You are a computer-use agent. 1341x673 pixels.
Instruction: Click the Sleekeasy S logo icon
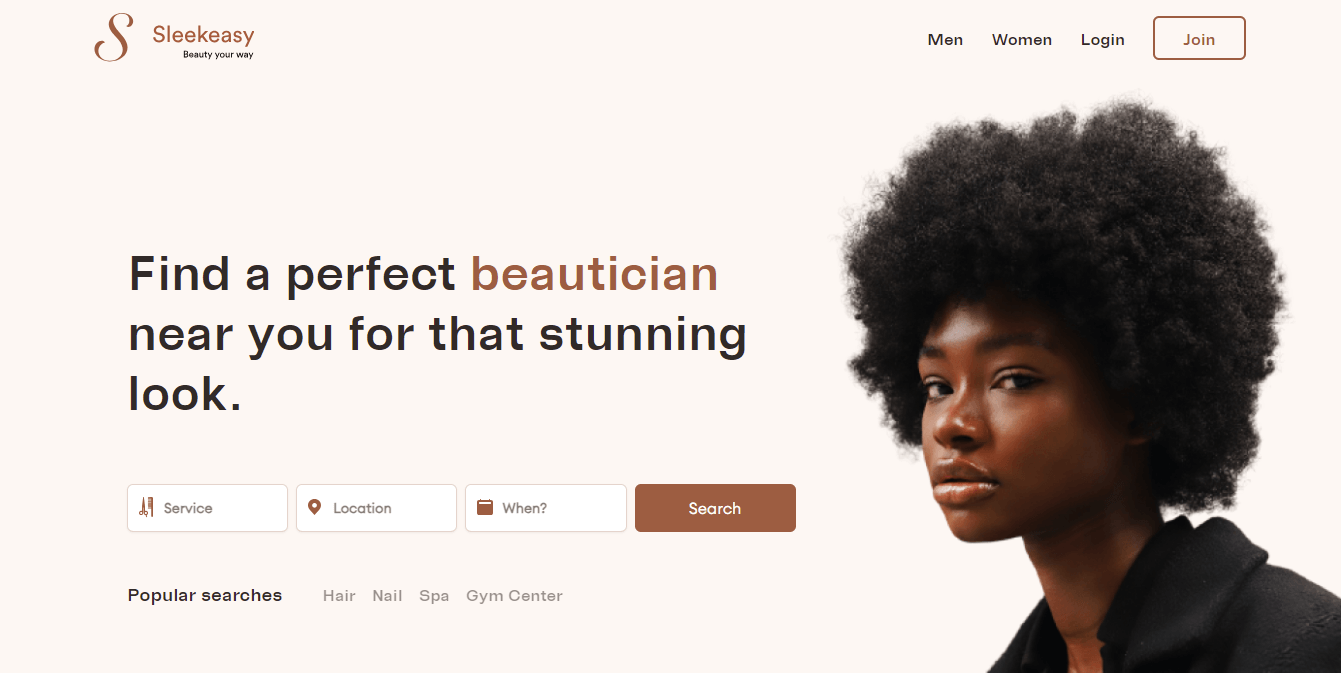[113, 38]
